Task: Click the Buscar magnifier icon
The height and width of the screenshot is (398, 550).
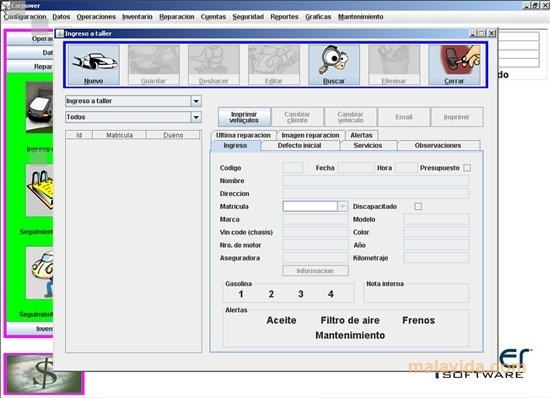Action: (334, 65)
